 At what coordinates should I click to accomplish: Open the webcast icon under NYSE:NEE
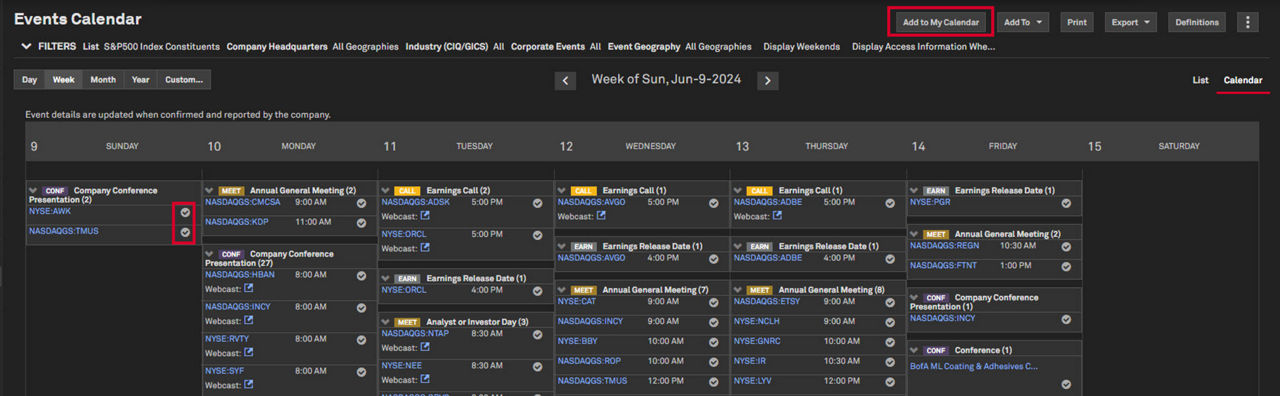[425, 379]
